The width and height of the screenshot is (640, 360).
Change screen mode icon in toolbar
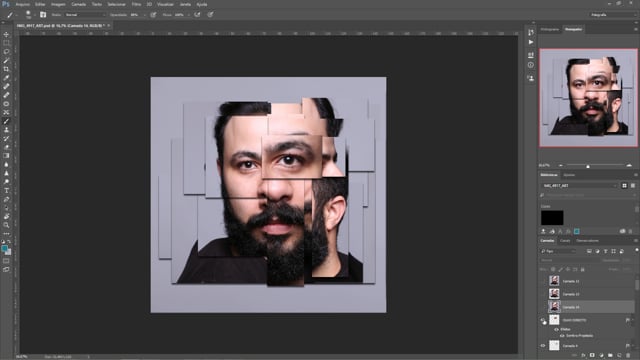pyautogui.click(x=6, y=269)
